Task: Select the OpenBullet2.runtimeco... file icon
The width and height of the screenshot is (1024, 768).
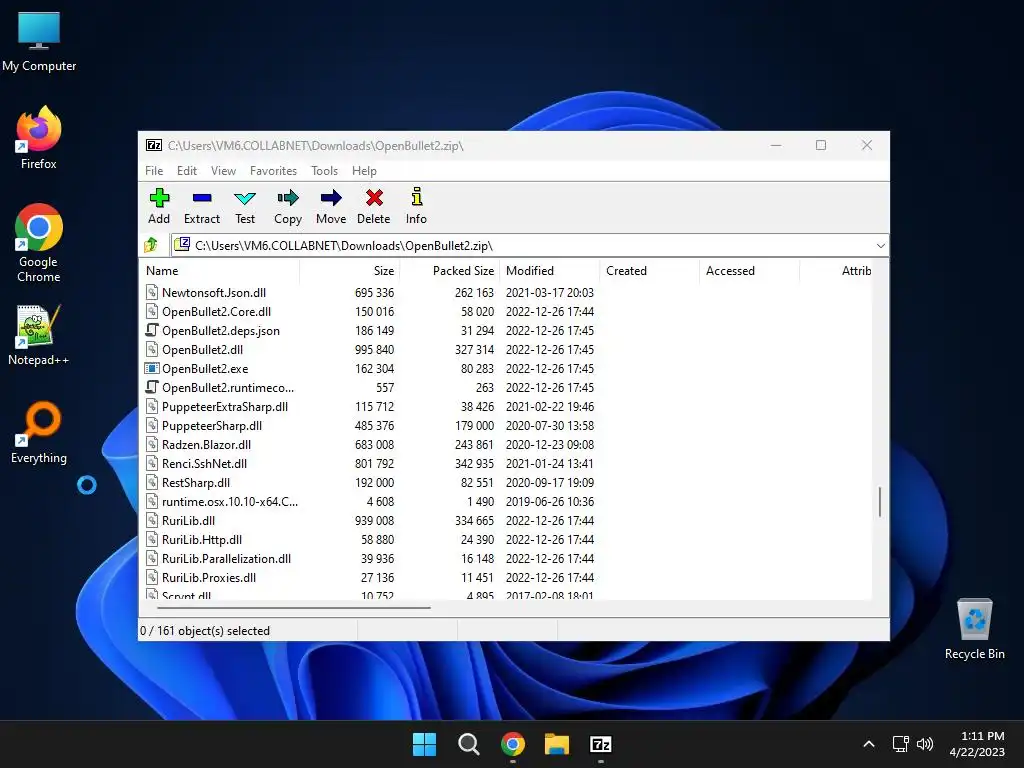Action: click(152, 387)
